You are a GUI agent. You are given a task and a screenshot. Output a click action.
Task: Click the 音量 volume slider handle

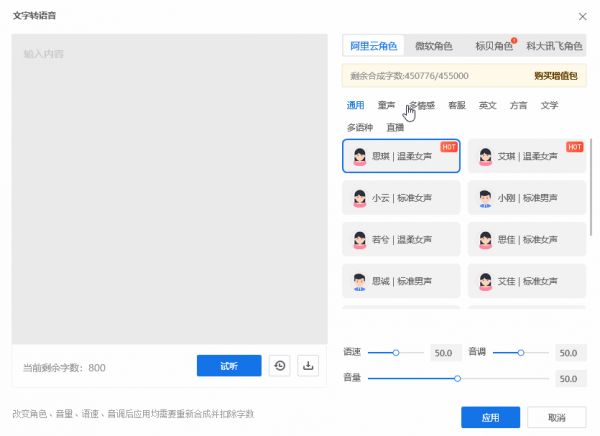(458, 379)
